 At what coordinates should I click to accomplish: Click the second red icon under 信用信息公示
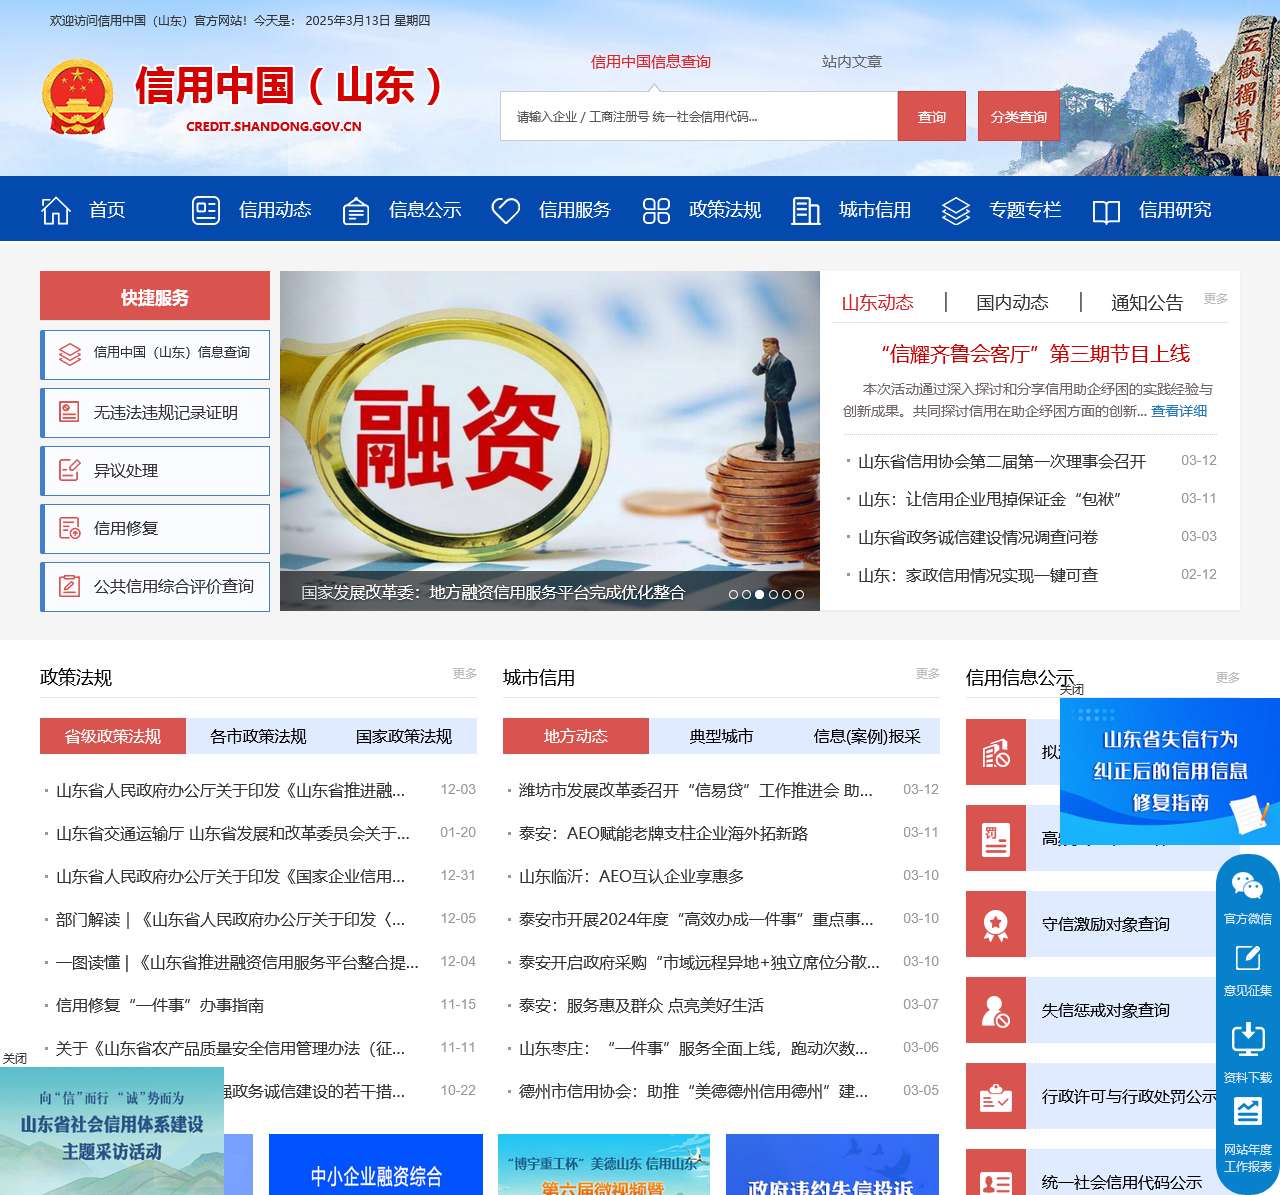tap(996, 838)
